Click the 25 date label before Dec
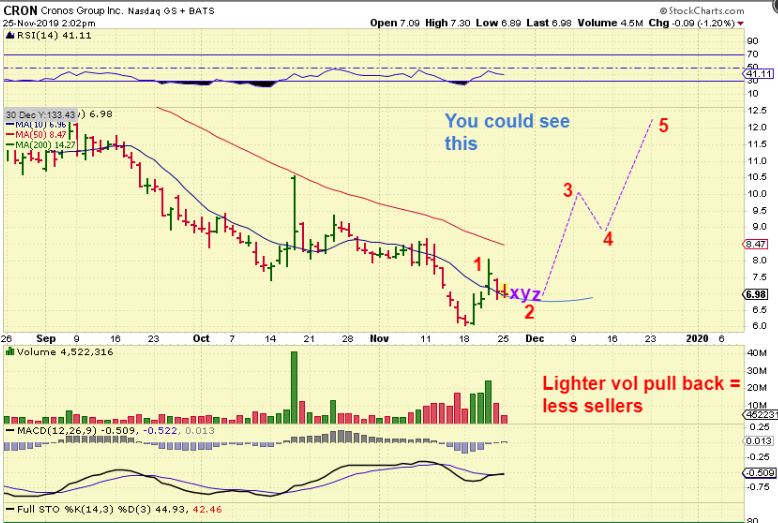The image size is (778, 523). coord(503,338)
